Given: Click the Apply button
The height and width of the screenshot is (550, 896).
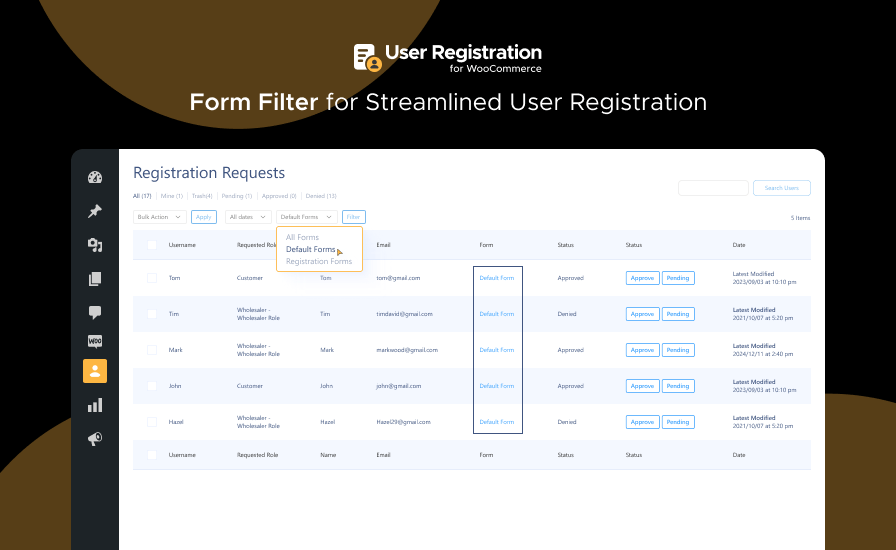Looking at the screenshot, I should (x=203, y=217).
